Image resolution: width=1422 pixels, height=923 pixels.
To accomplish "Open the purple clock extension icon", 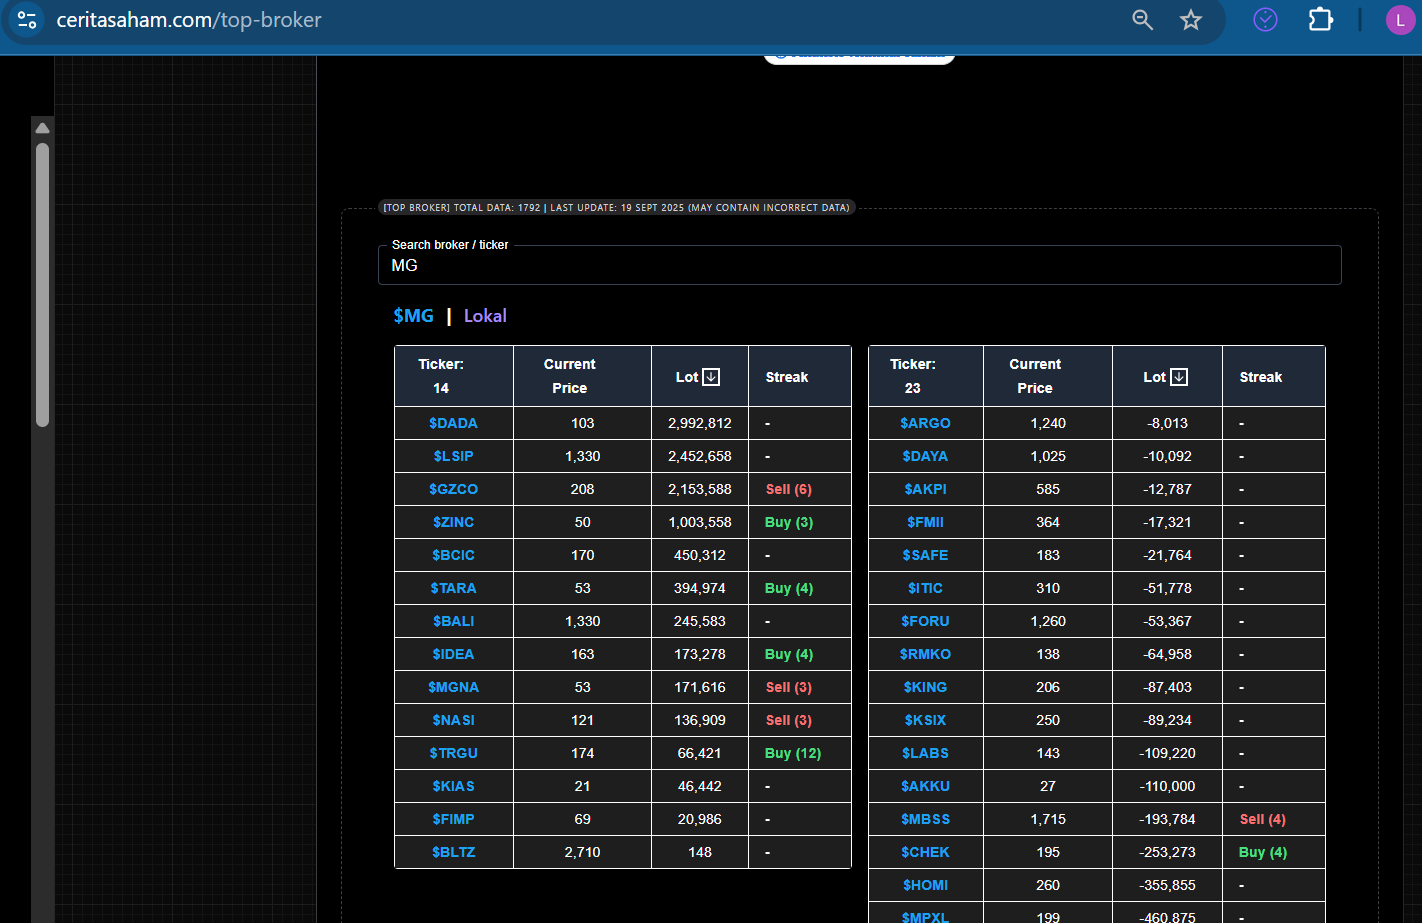I will click(x=1265, y=20).
